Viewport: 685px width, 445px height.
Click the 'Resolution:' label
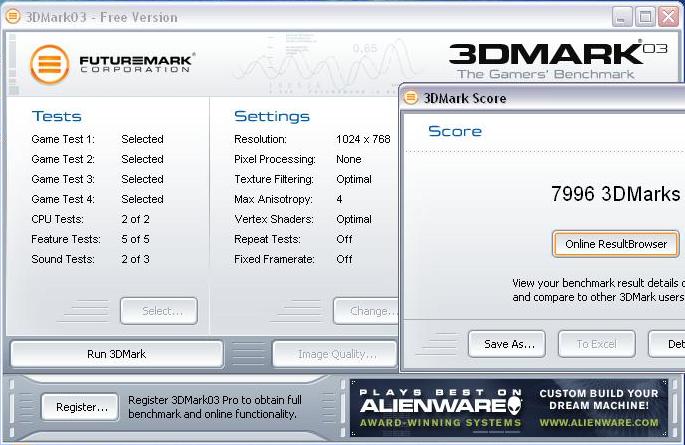pos(260,139)
